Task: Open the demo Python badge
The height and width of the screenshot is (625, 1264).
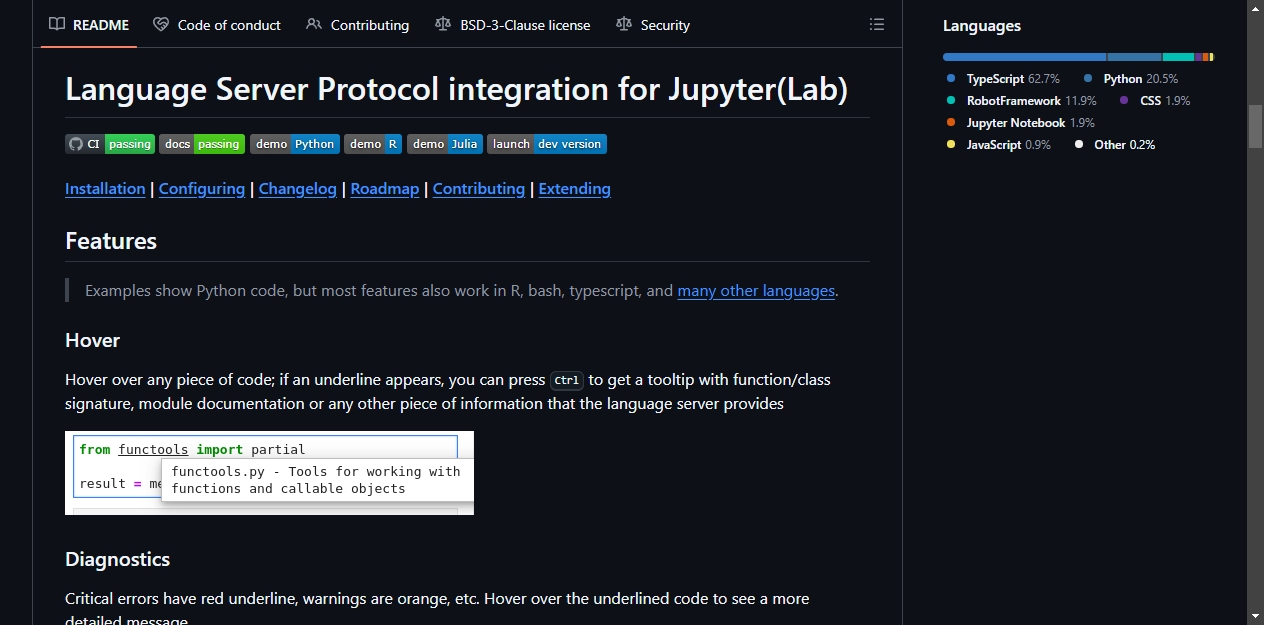Action: [295, 144]
